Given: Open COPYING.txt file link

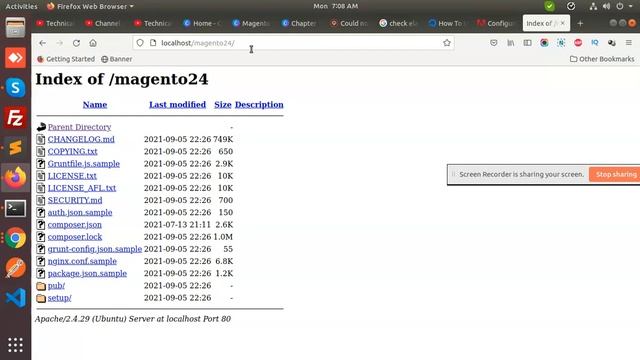Looking at the screenshot, I should coord(72,151).
